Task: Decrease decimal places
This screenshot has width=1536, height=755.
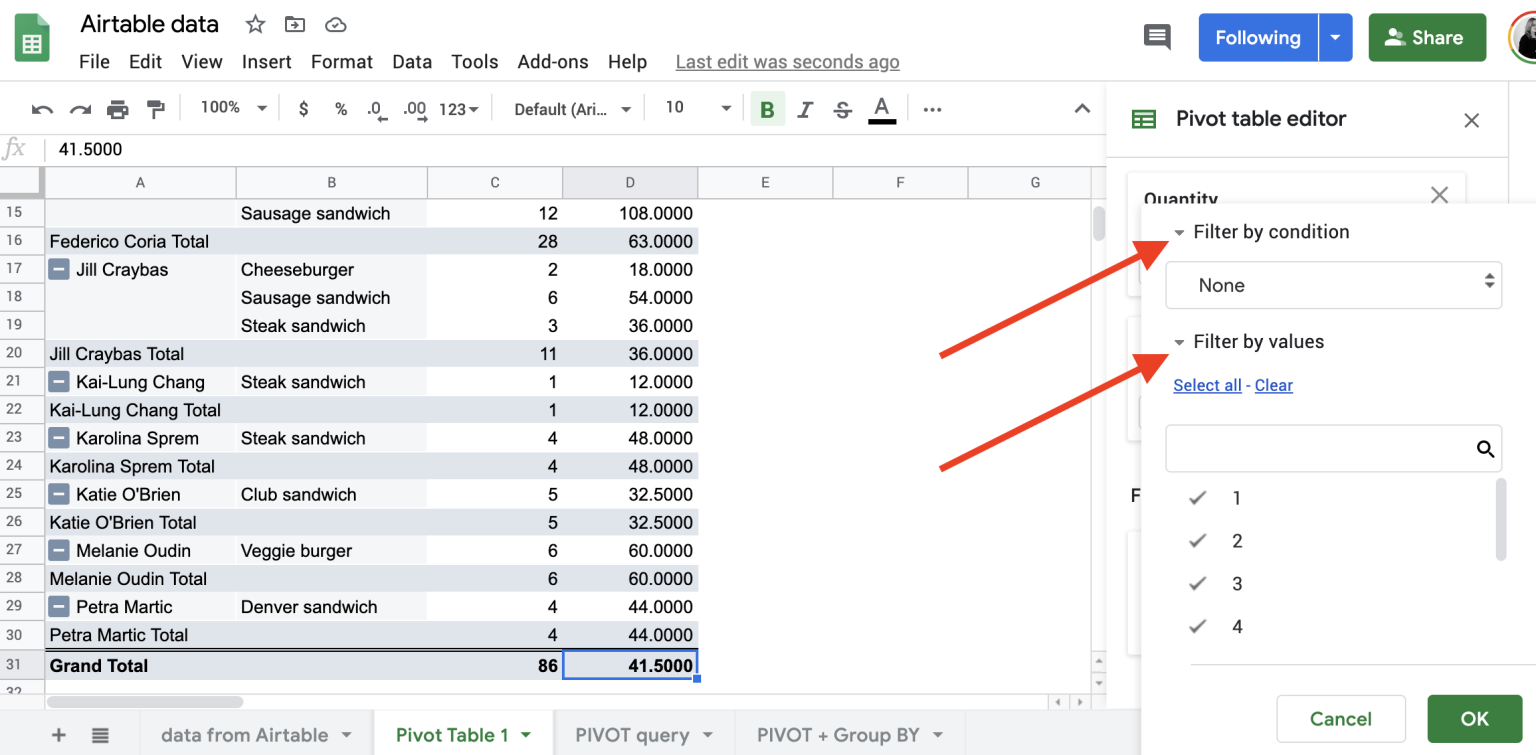Action: [377, 109]
